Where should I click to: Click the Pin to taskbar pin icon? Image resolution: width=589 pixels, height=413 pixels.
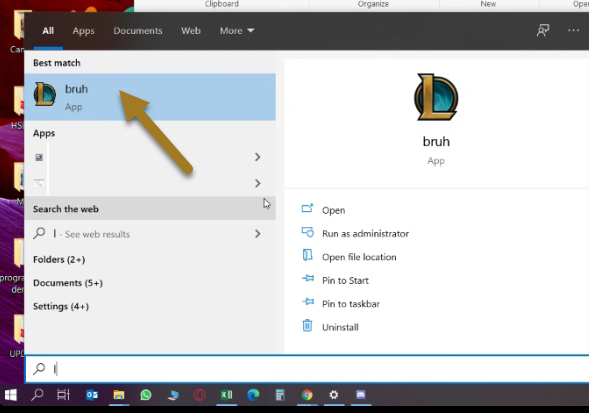pos(308,302)
